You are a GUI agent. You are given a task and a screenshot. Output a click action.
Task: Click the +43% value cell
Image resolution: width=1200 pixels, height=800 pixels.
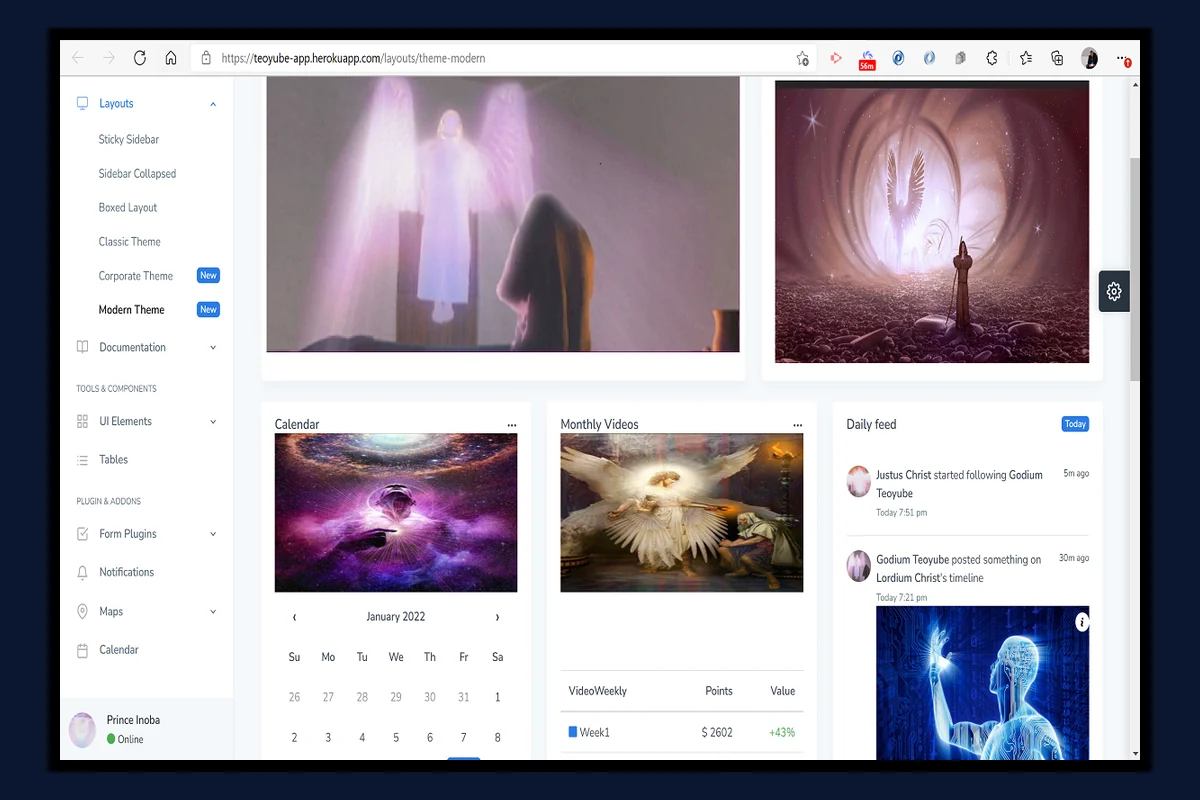tap(782, 732)
